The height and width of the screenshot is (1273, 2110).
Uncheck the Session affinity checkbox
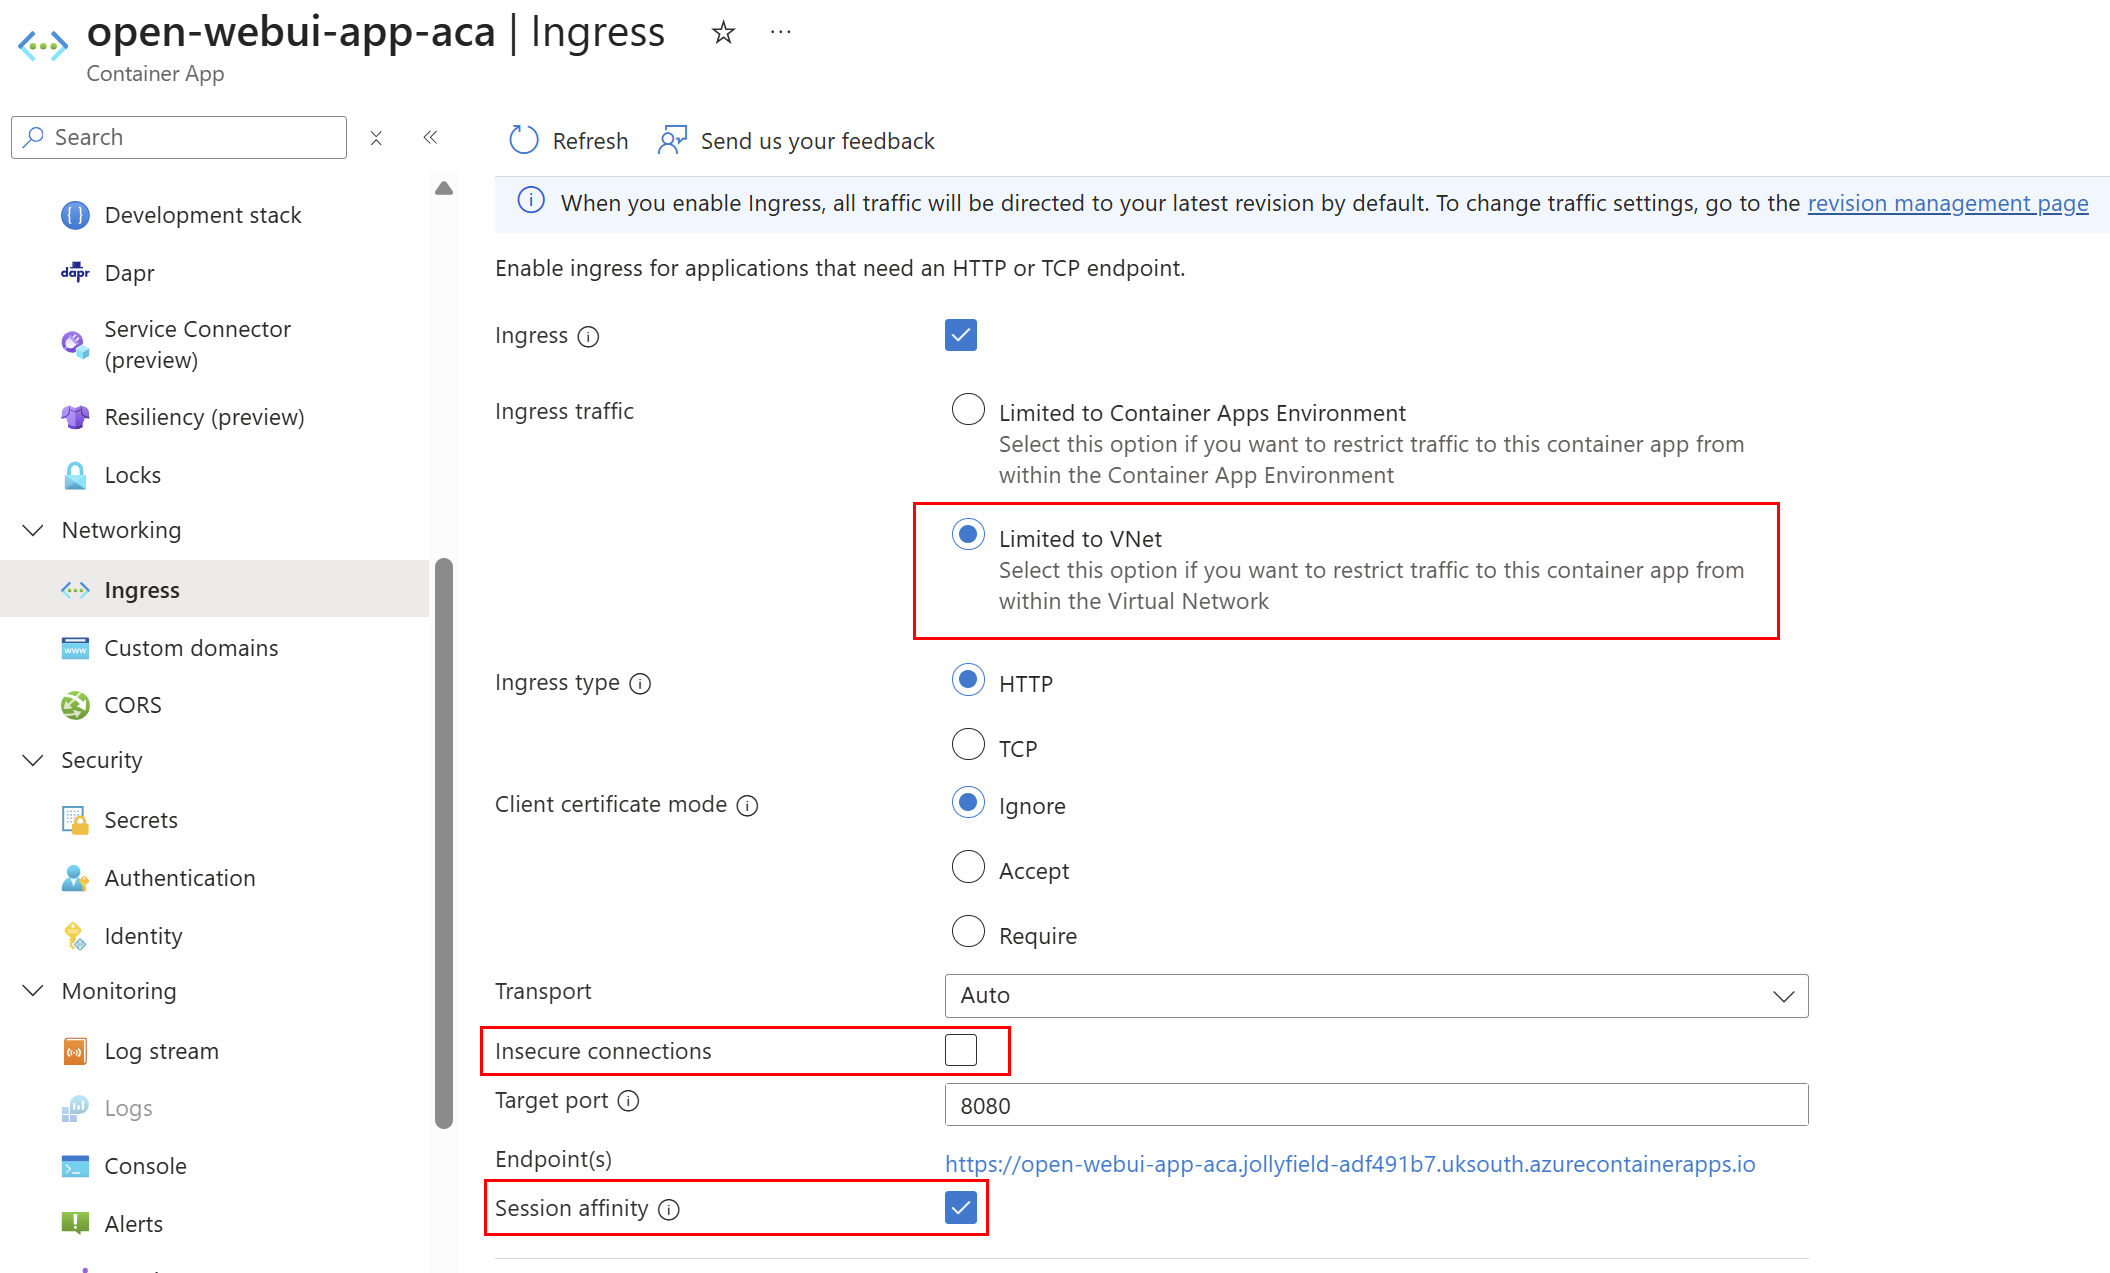[960, 1208]
